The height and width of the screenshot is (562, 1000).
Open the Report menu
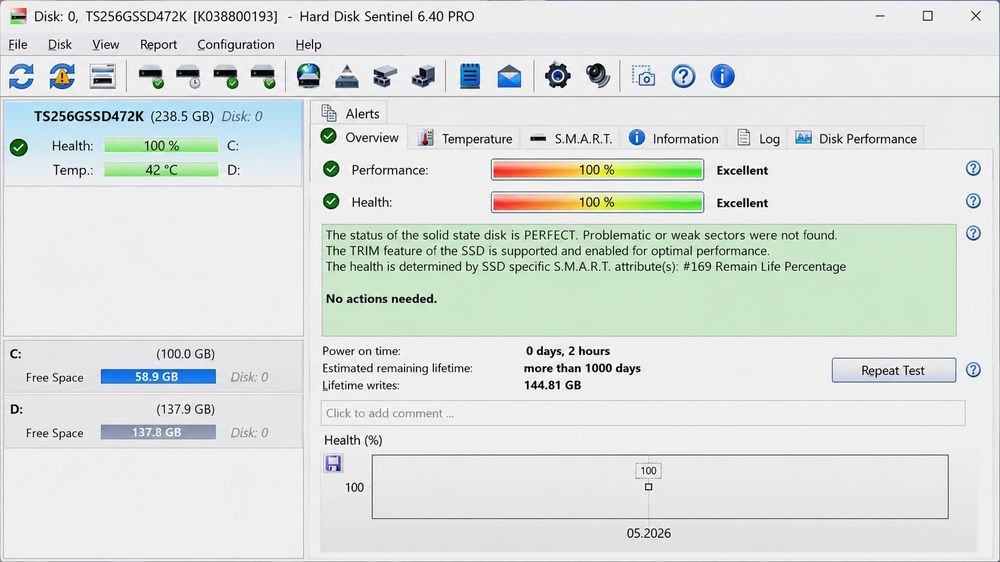pos(158,45)
